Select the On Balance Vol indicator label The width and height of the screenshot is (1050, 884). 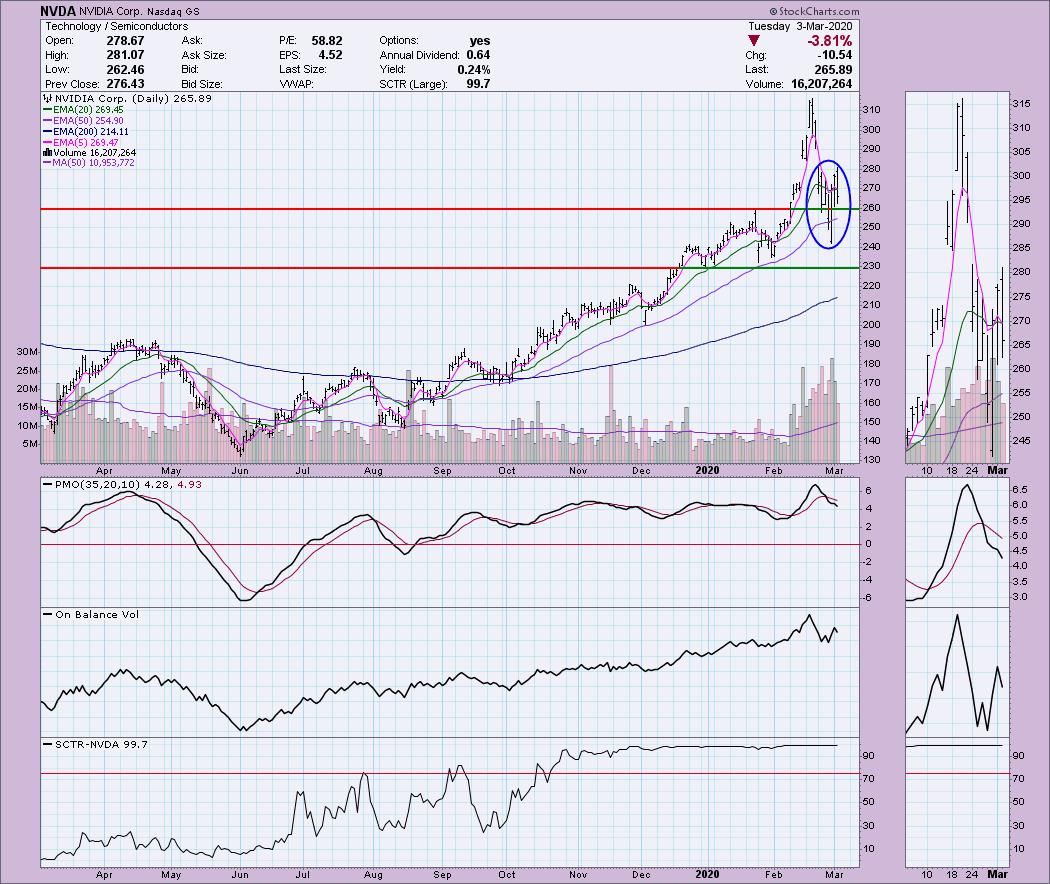[91, 614]
